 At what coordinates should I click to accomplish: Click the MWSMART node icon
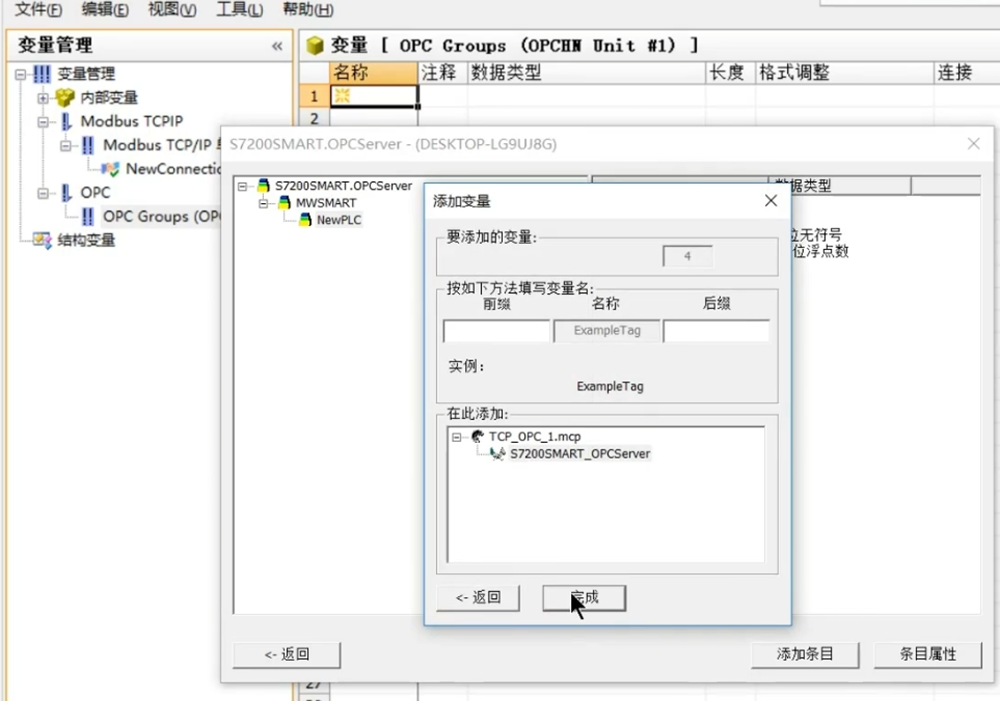click(285, 203)
